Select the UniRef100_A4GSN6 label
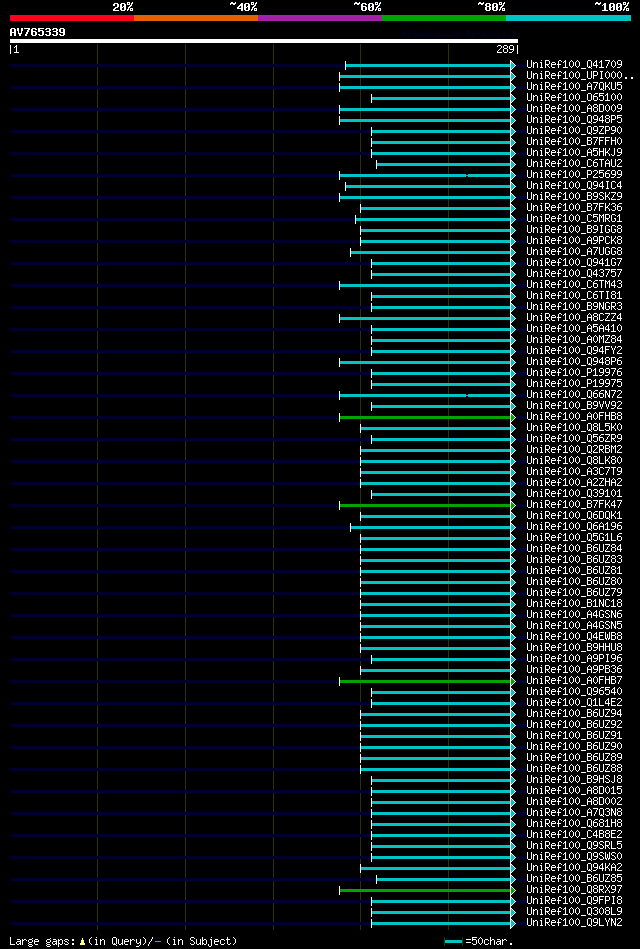 (574, 615)
